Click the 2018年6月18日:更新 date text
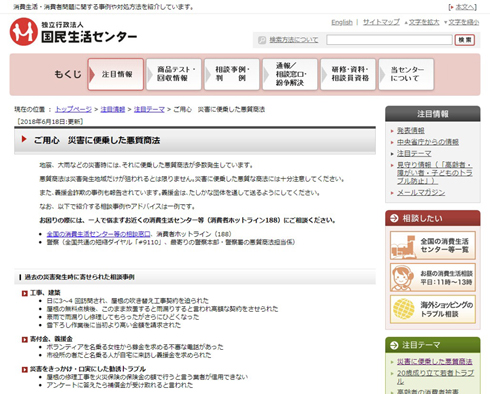The height and width of the screenshot is (394, 490). 50,122
